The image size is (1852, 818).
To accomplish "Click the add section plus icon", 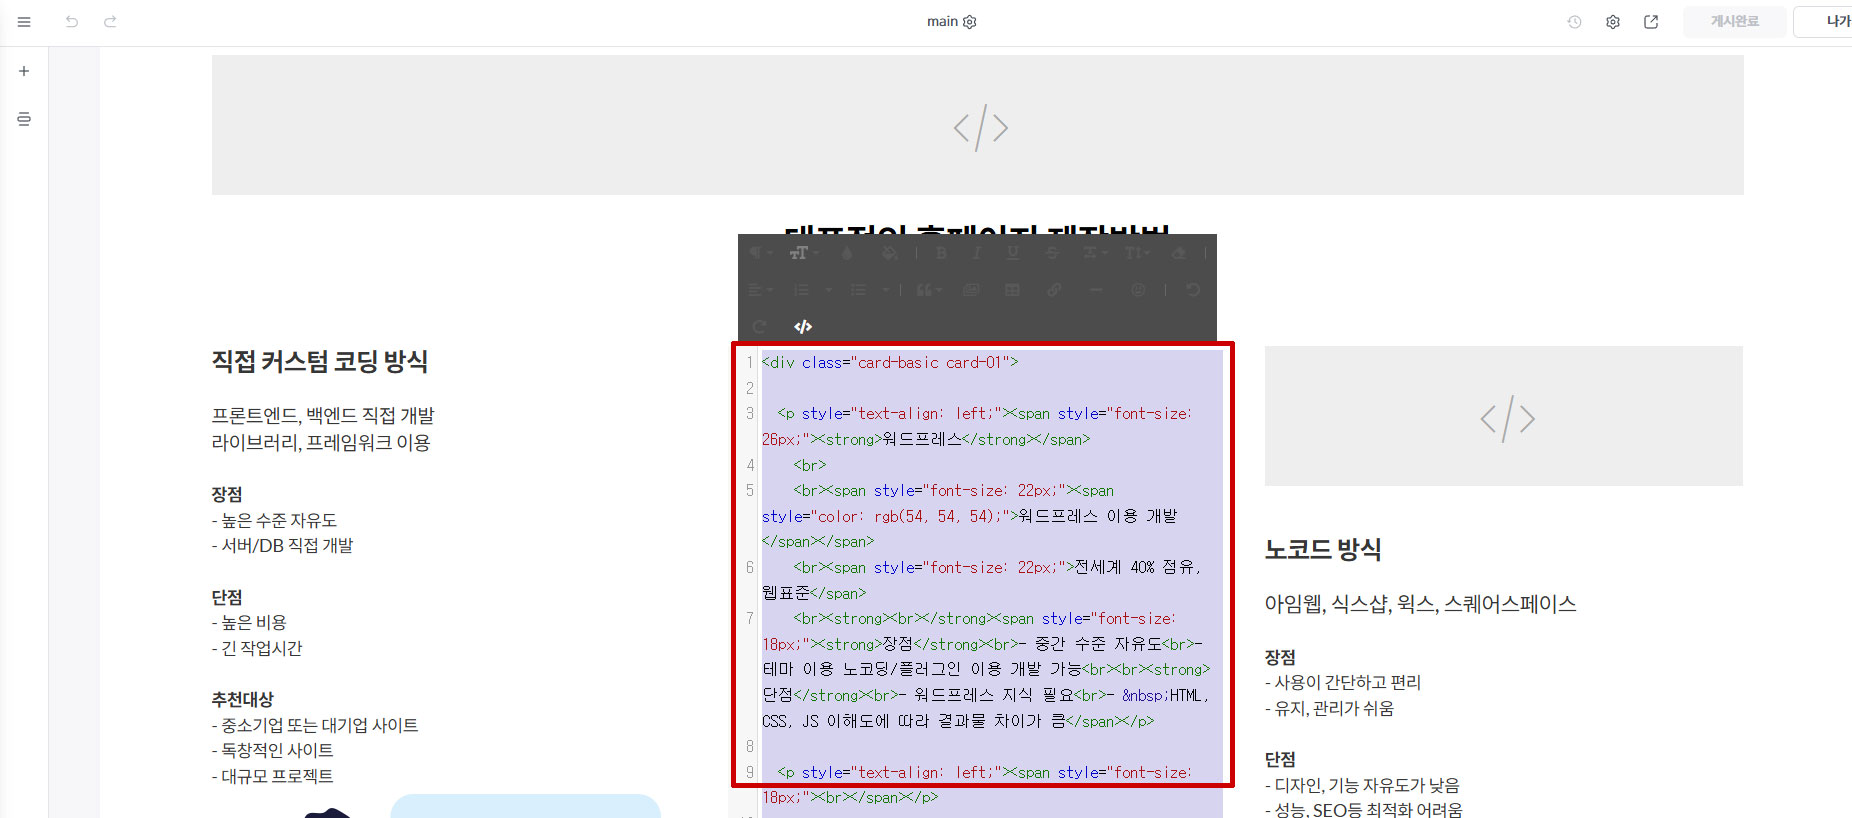I will 24,71.
